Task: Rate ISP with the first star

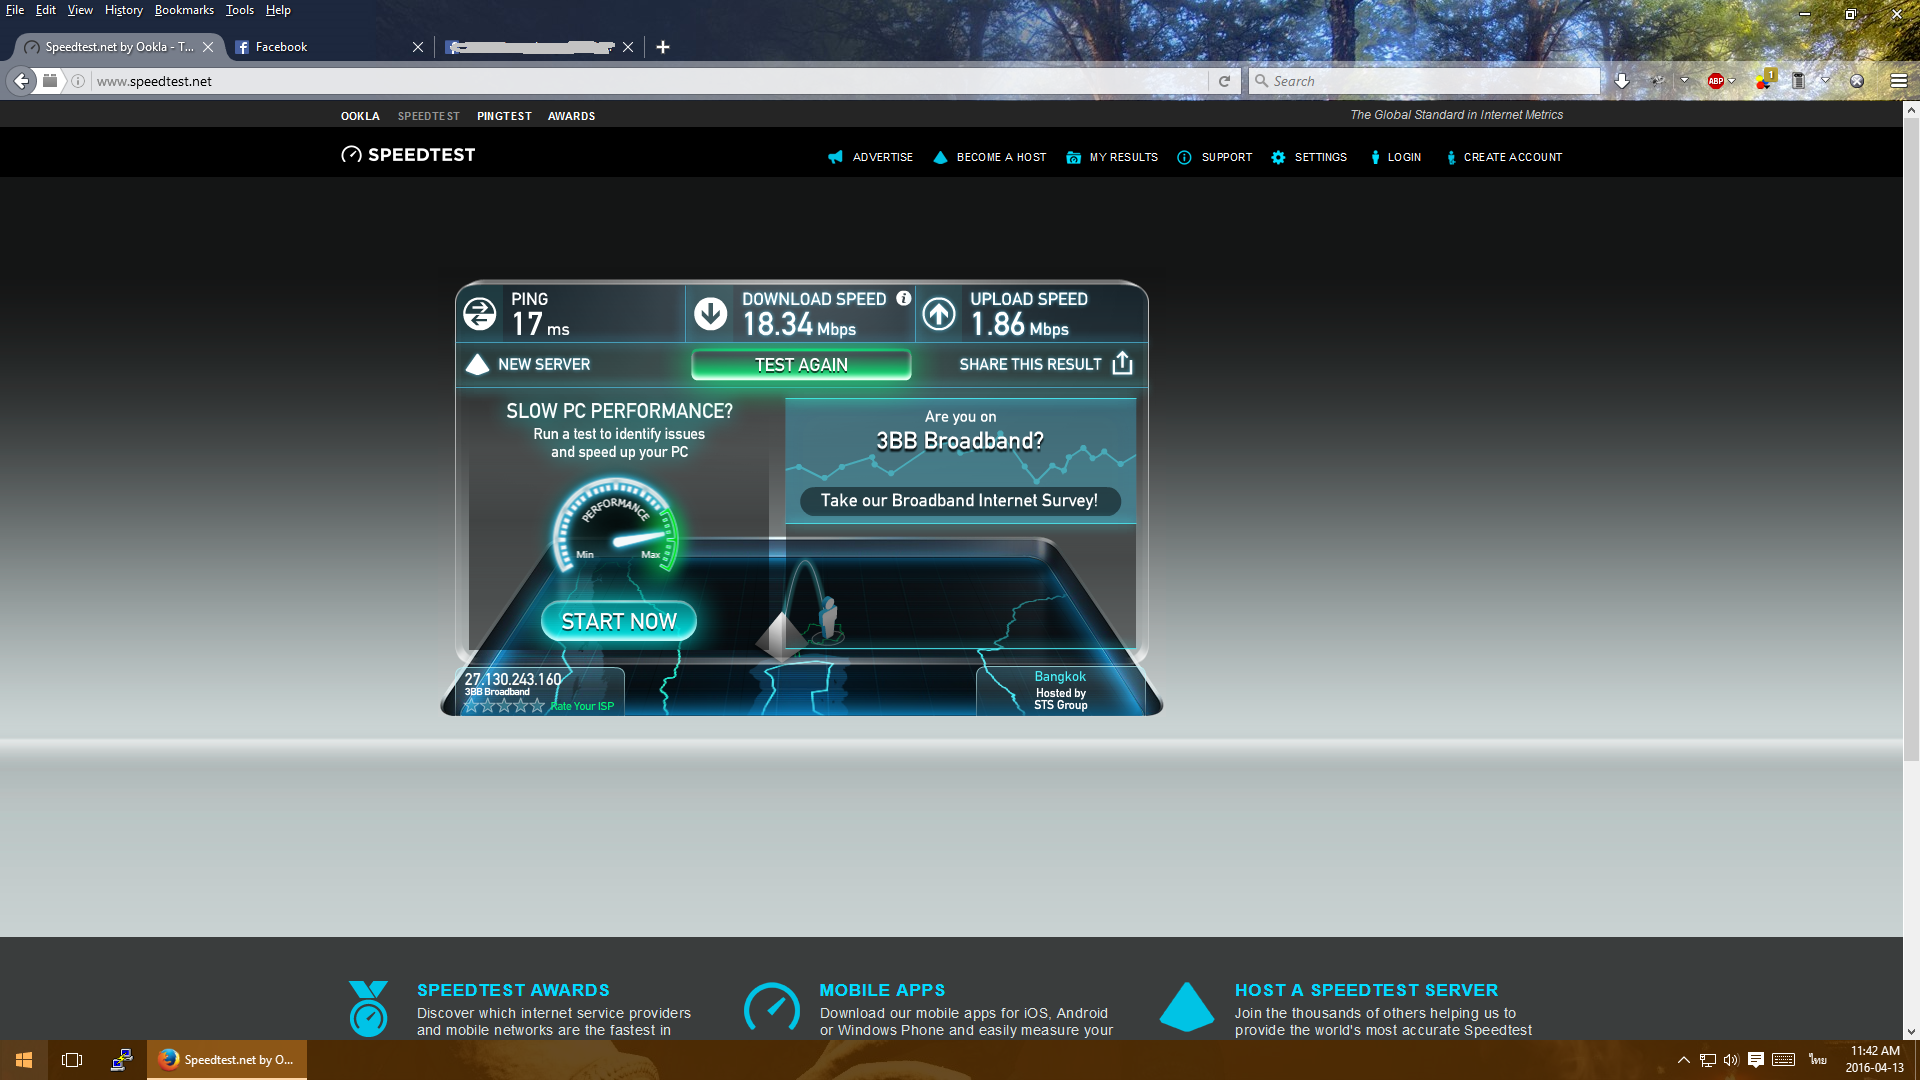Action: click(472, 706)
